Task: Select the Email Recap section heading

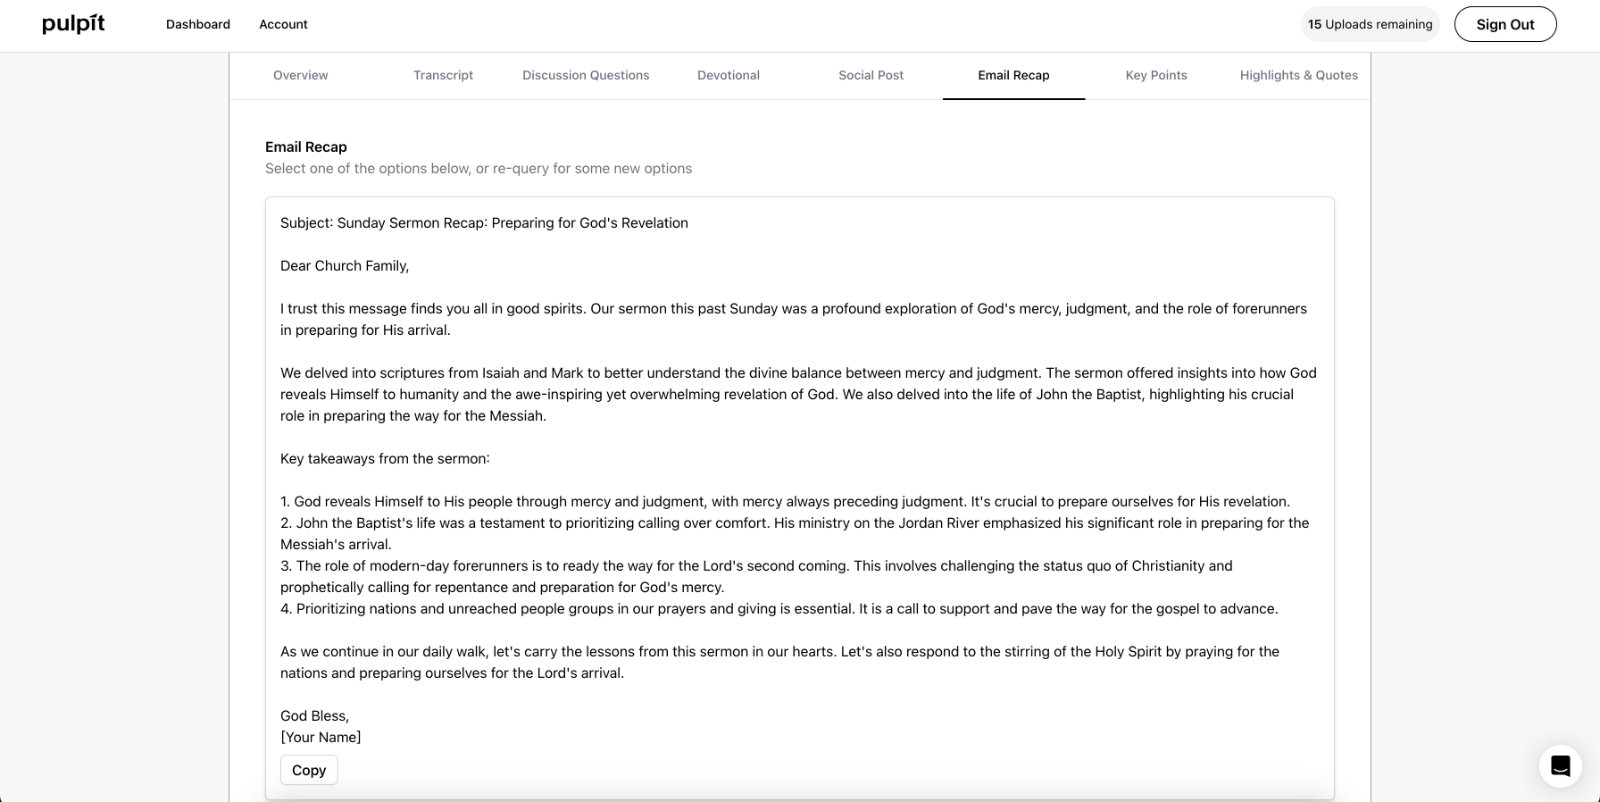Action: pyautogui.click(x=306, y=147)
